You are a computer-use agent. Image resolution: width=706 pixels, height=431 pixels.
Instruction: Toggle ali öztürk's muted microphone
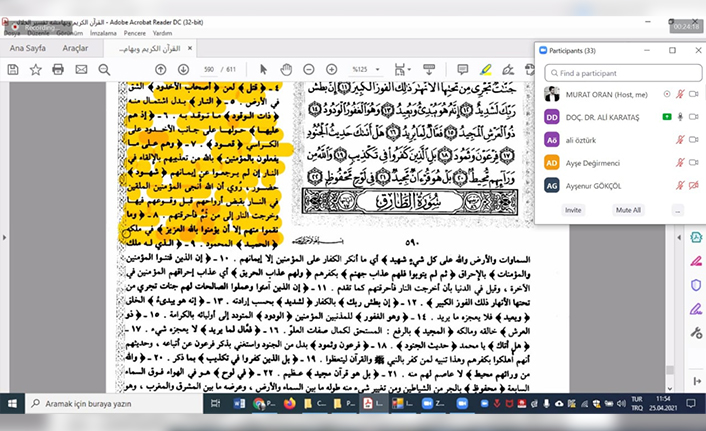click(680, 140)
